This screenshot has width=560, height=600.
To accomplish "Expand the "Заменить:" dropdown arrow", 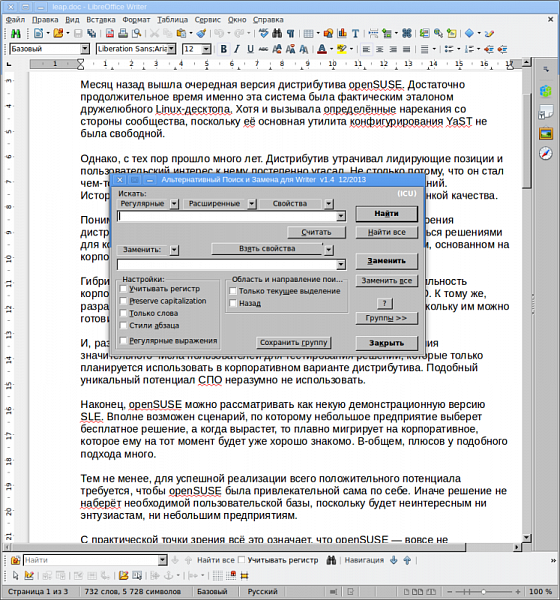I will [x=174, y=250].
